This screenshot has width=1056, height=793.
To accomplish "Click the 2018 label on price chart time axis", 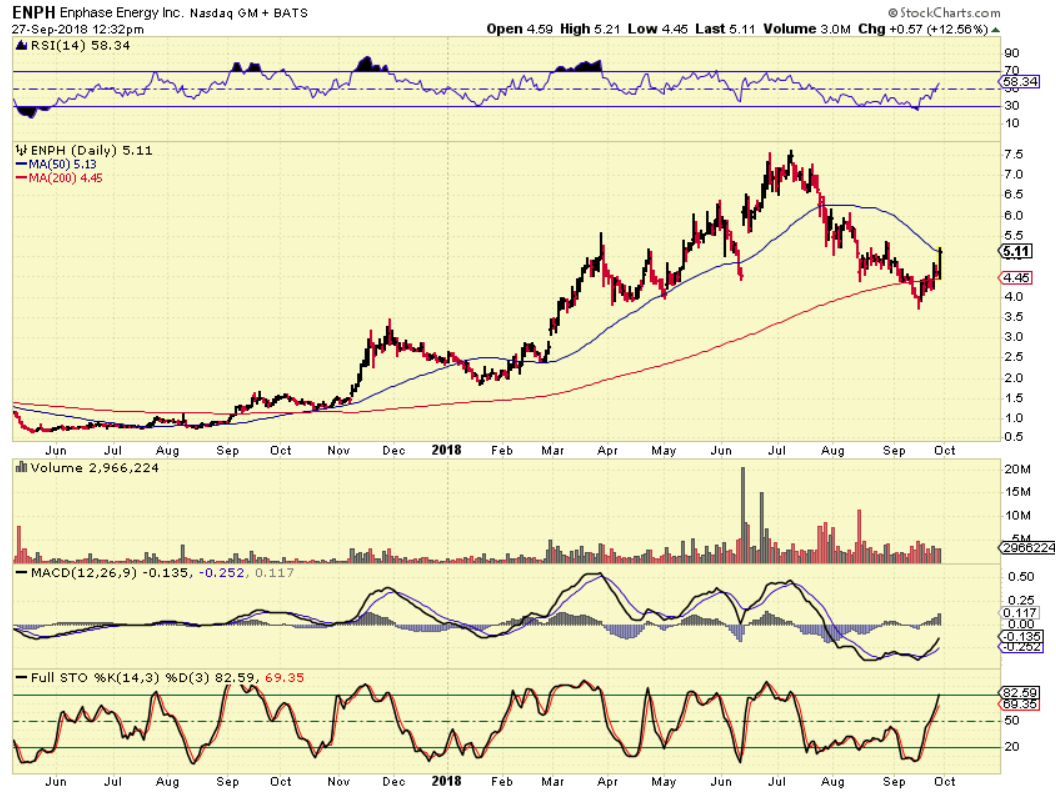I will click(447, 450).
